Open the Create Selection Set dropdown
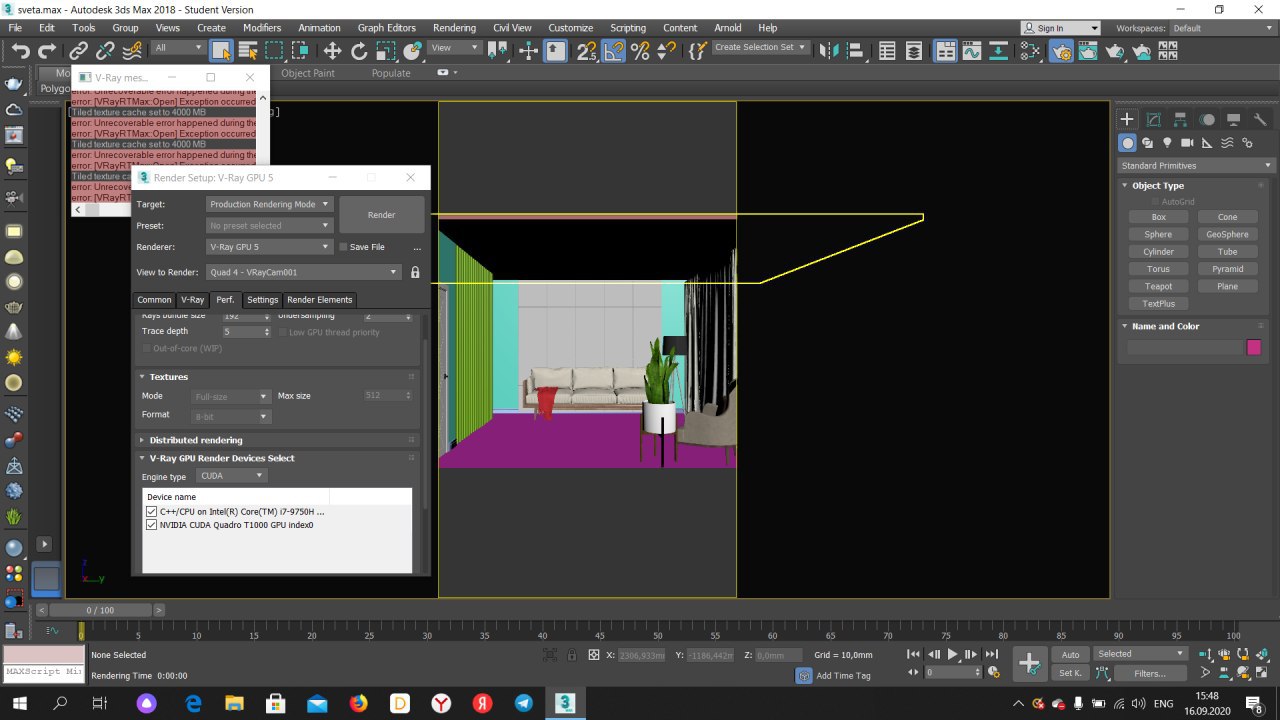Image resolution: width=1280 pixels, height=720 pixels. tap(760, 47)
